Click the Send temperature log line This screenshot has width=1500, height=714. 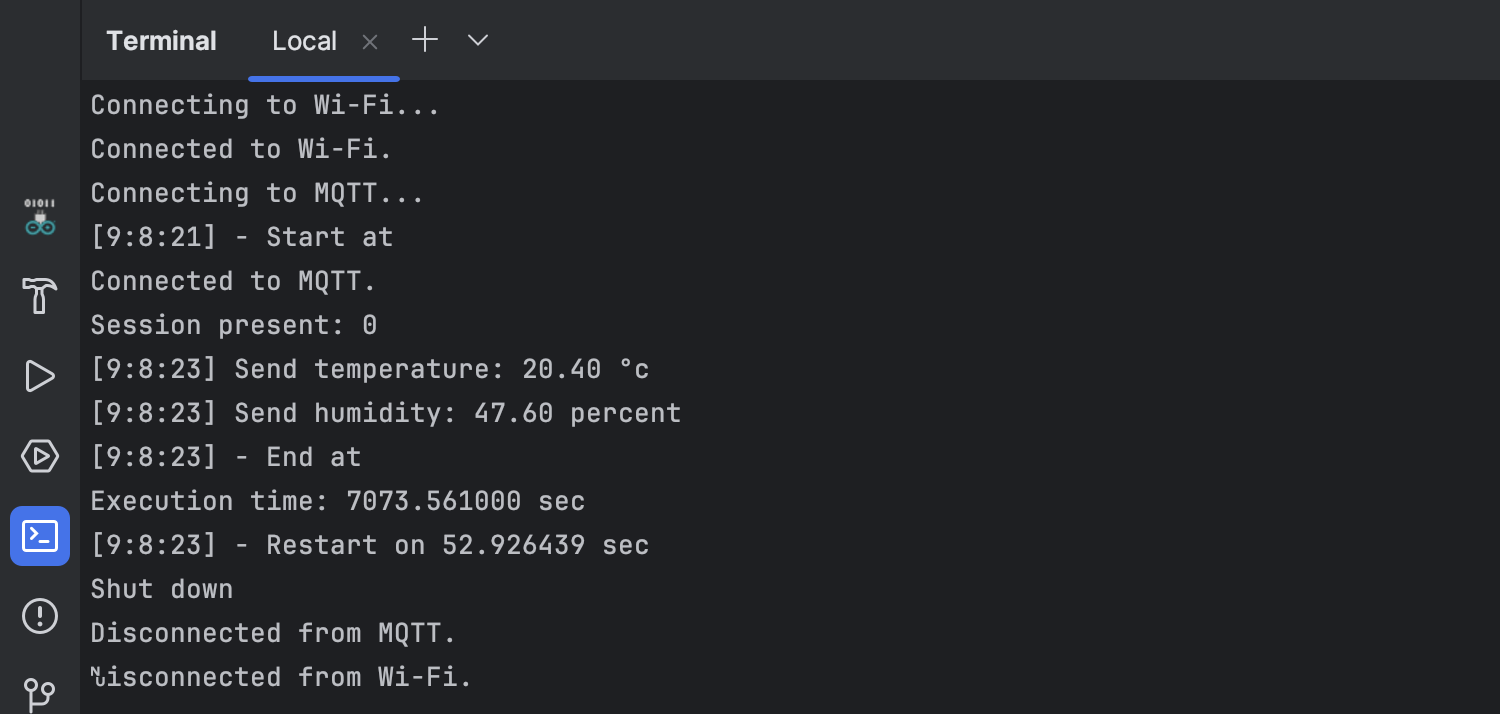coord(369,369)
